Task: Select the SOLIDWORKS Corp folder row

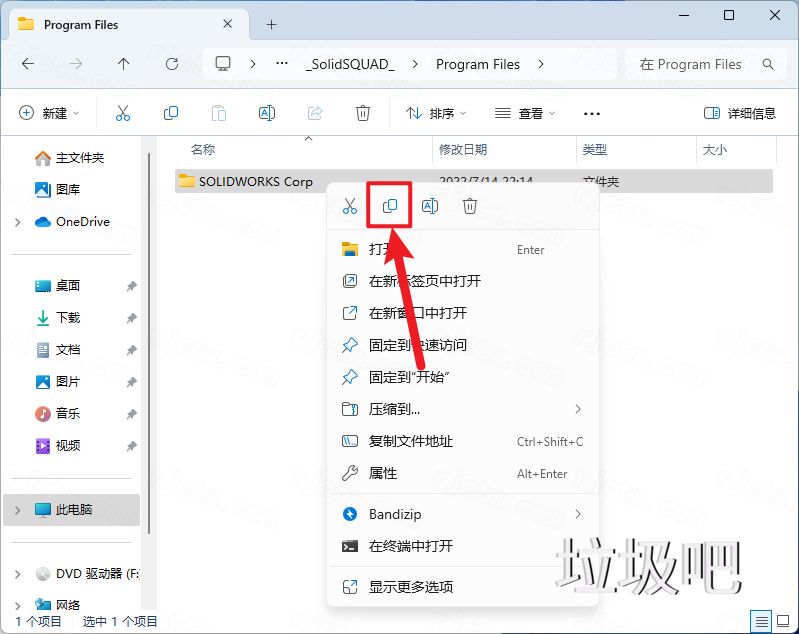Action: pos(474,181)
